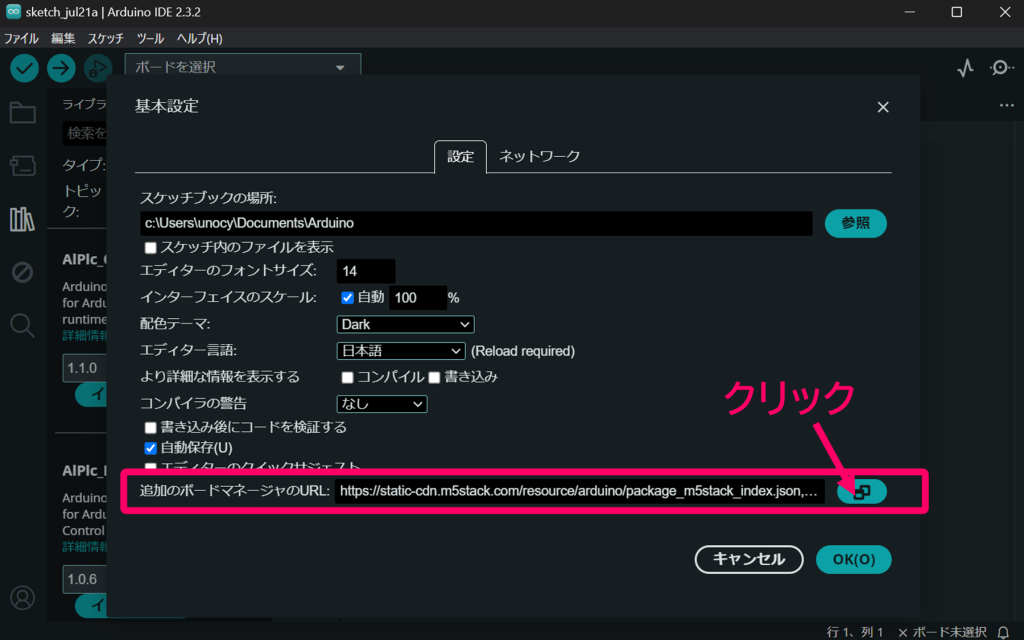This screenshot has width=1024, height=640.
Task: Open the ファイル menu
Action: (x=22, y=39)
